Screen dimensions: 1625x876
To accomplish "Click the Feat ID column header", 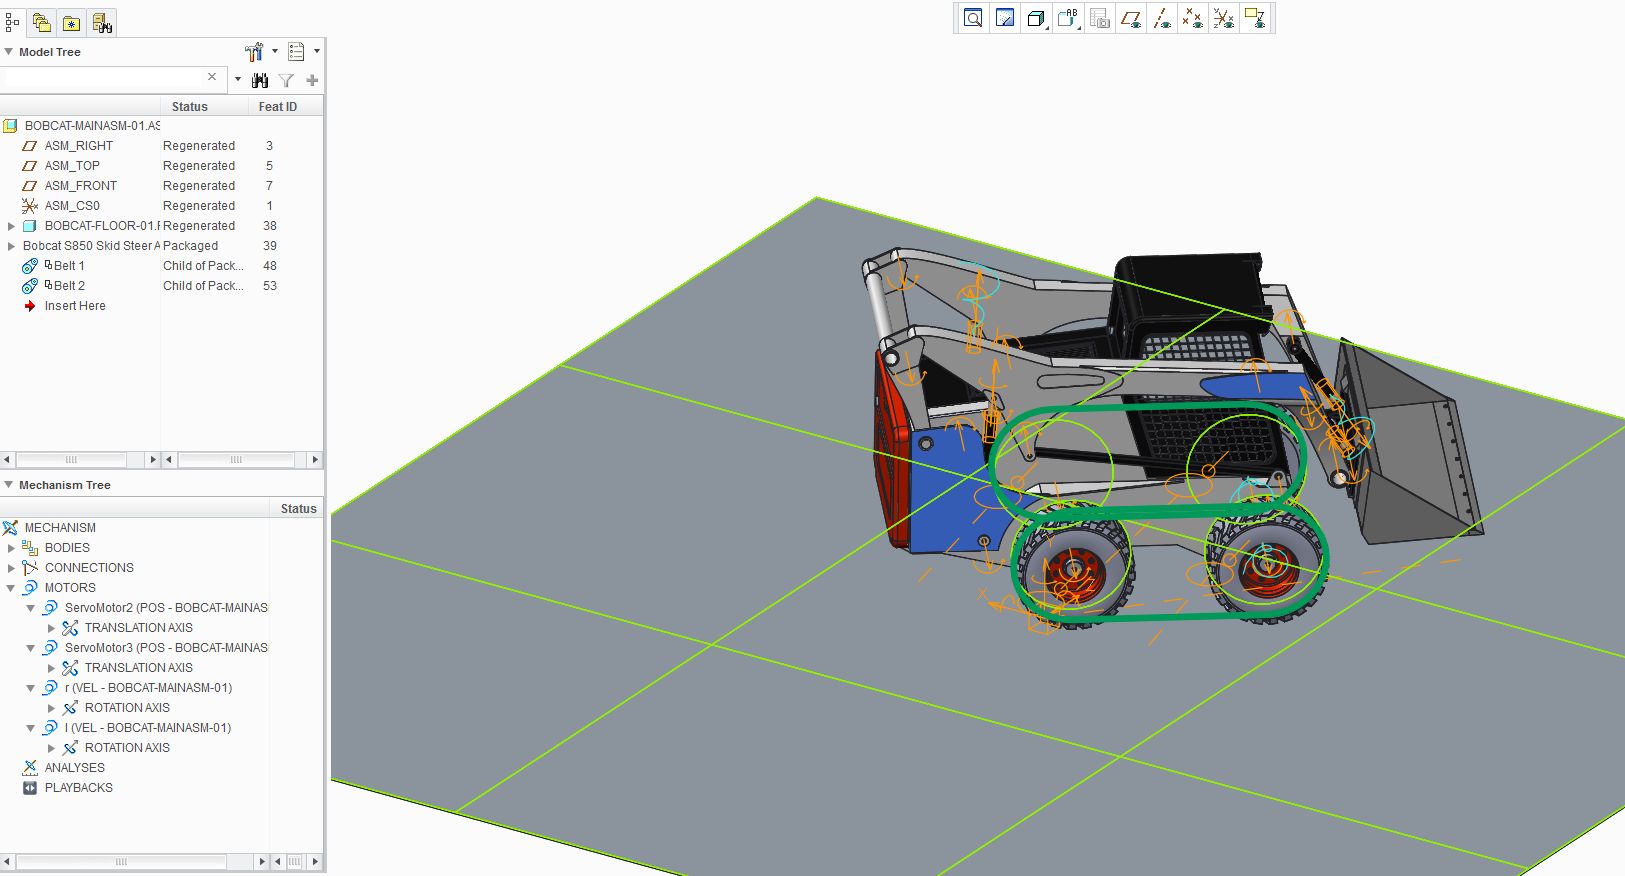I will coord(278,107).
